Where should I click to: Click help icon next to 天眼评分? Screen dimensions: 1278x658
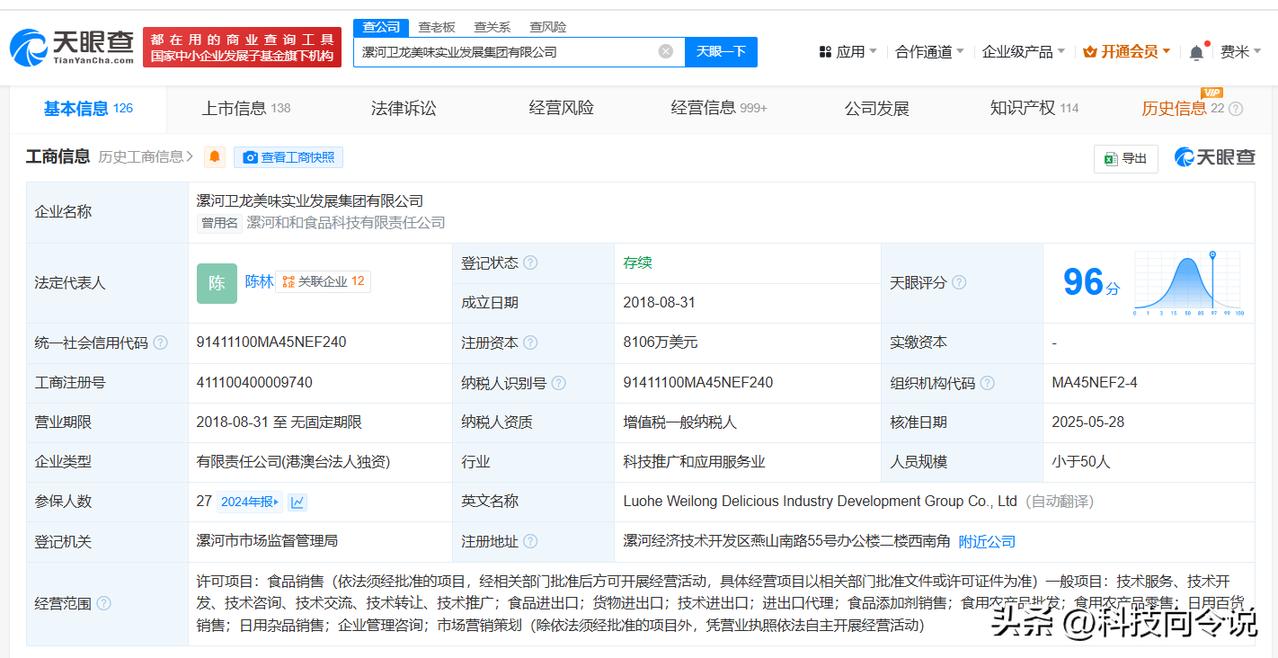(959, 283)
